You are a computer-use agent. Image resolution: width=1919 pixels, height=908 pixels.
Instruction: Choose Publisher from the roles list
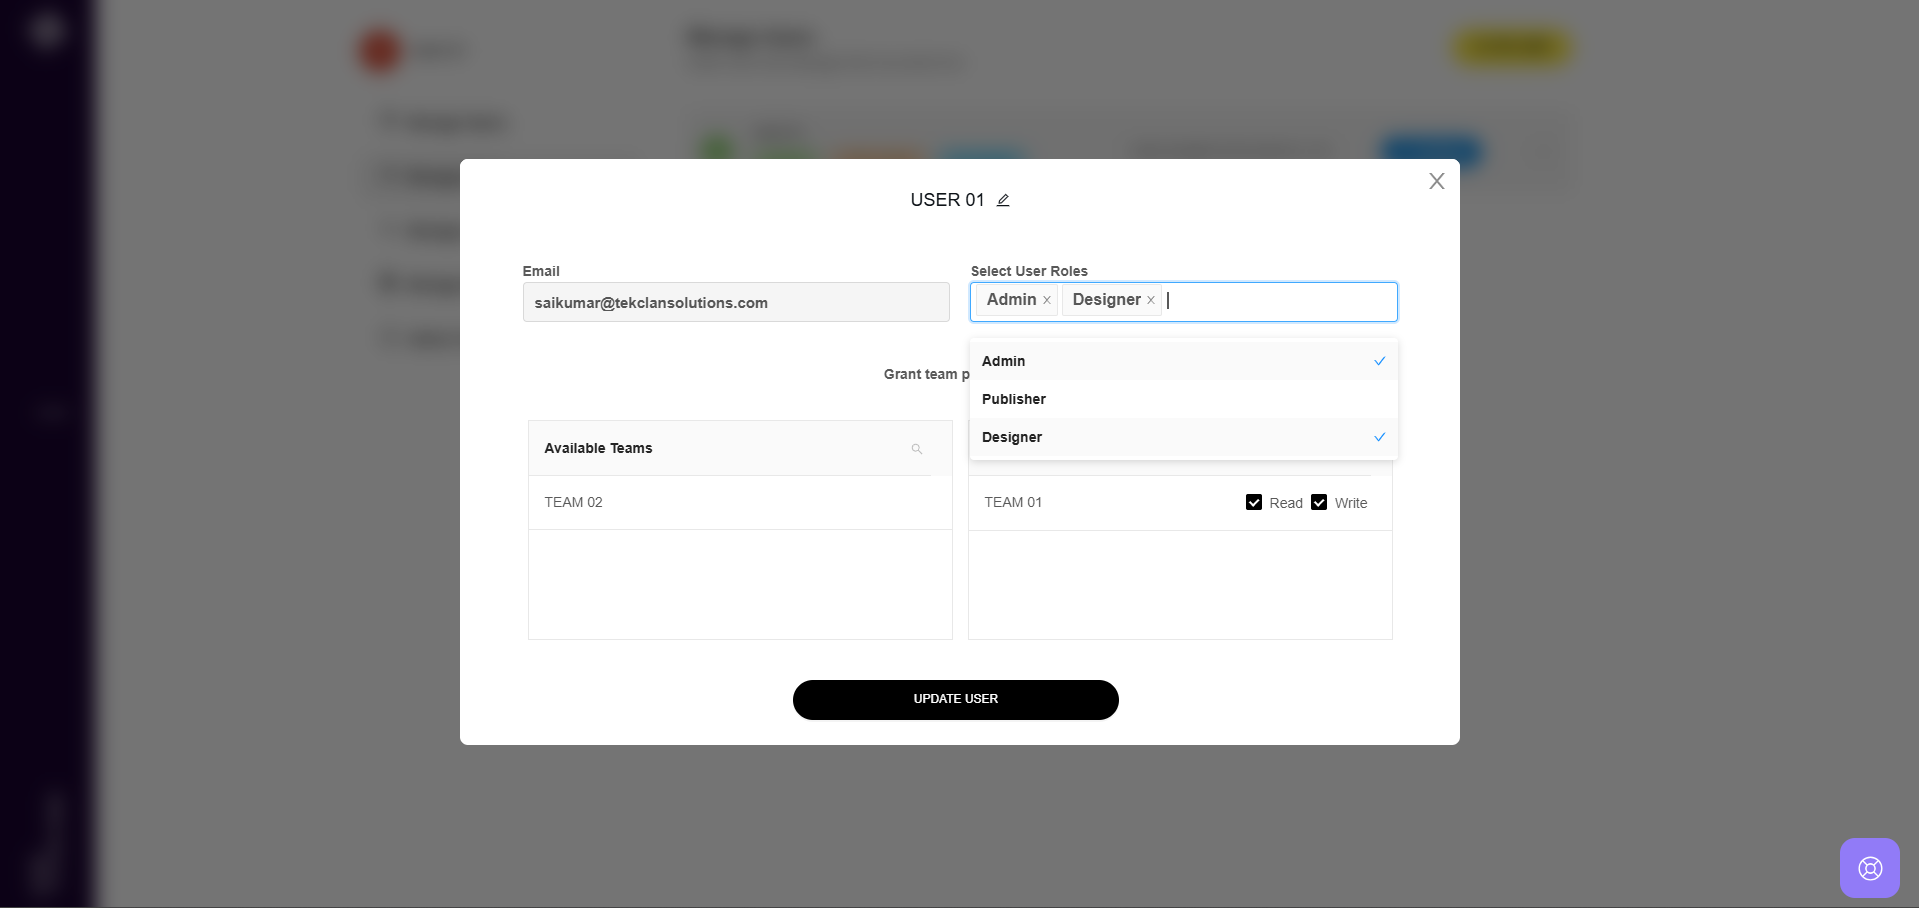click(x=1014, y=399)
